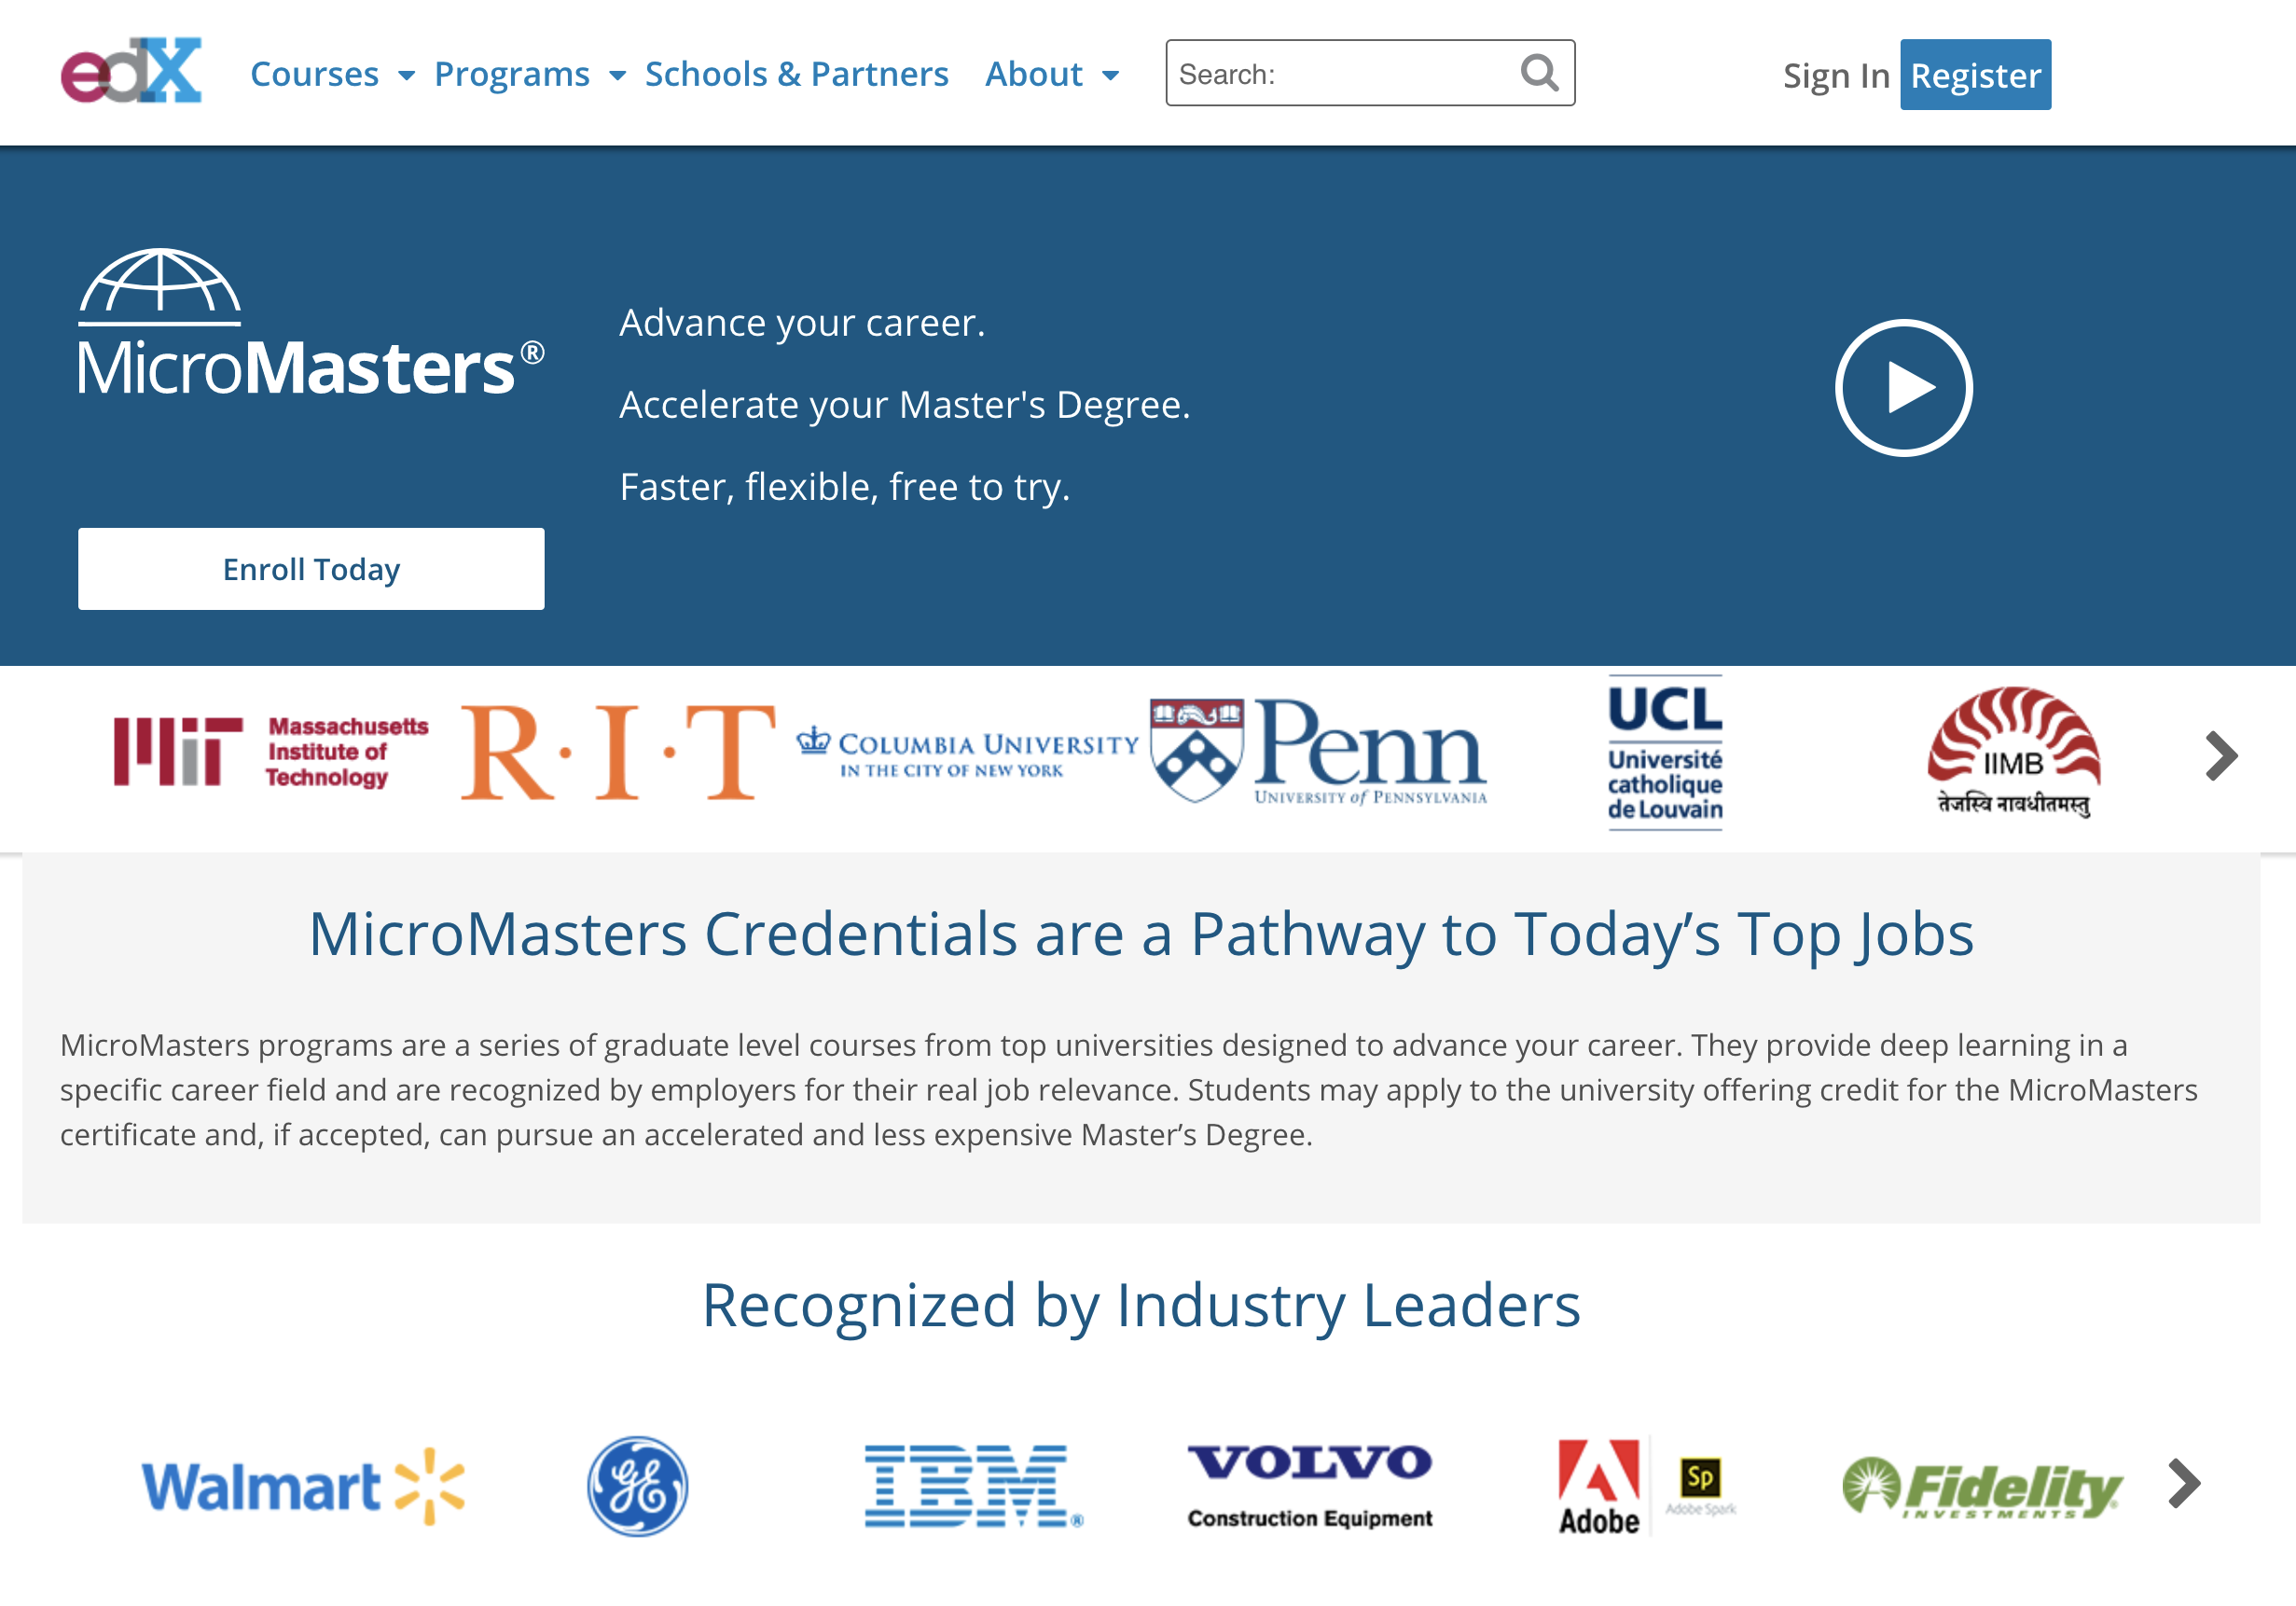Advance the industry leaders carousel

2184,1483
